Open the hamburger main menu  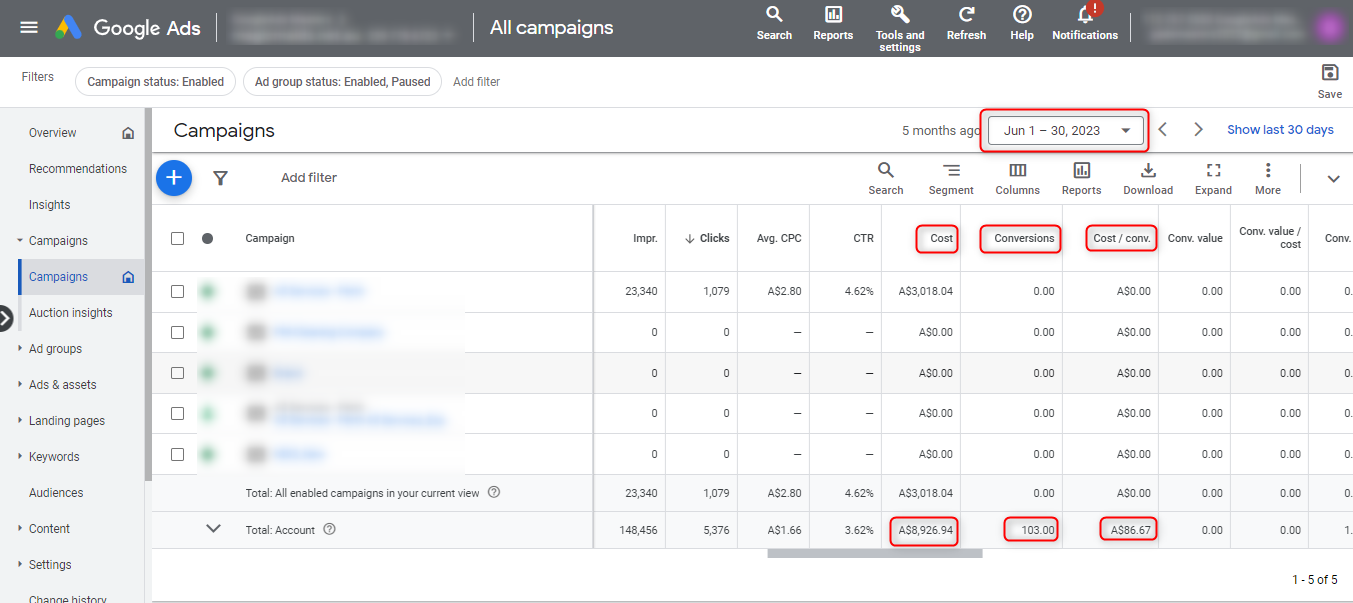pyautogui.click(x=29, y=27)
